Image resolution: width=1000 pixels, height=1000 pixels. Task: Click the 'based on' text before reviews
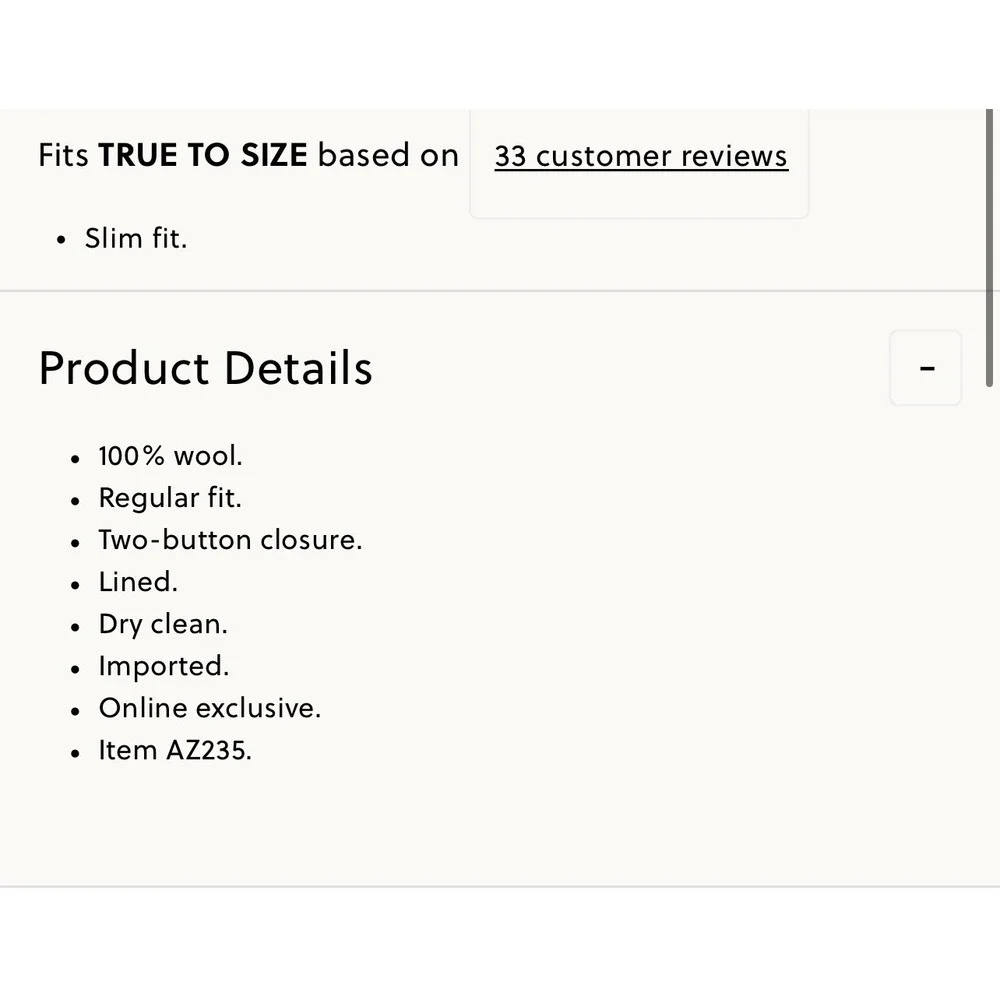[388, 155]
